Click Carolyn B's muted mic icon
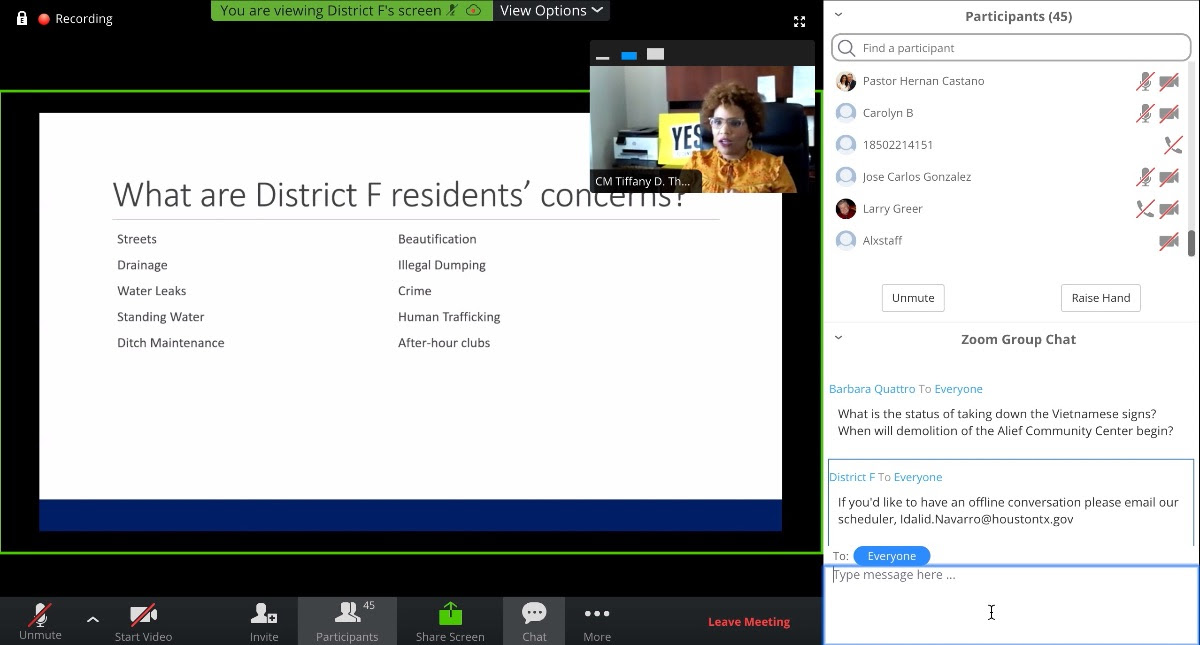The height and width of the screenshot is (645, 1200). pyautogui.click(x=1145, y=113)
